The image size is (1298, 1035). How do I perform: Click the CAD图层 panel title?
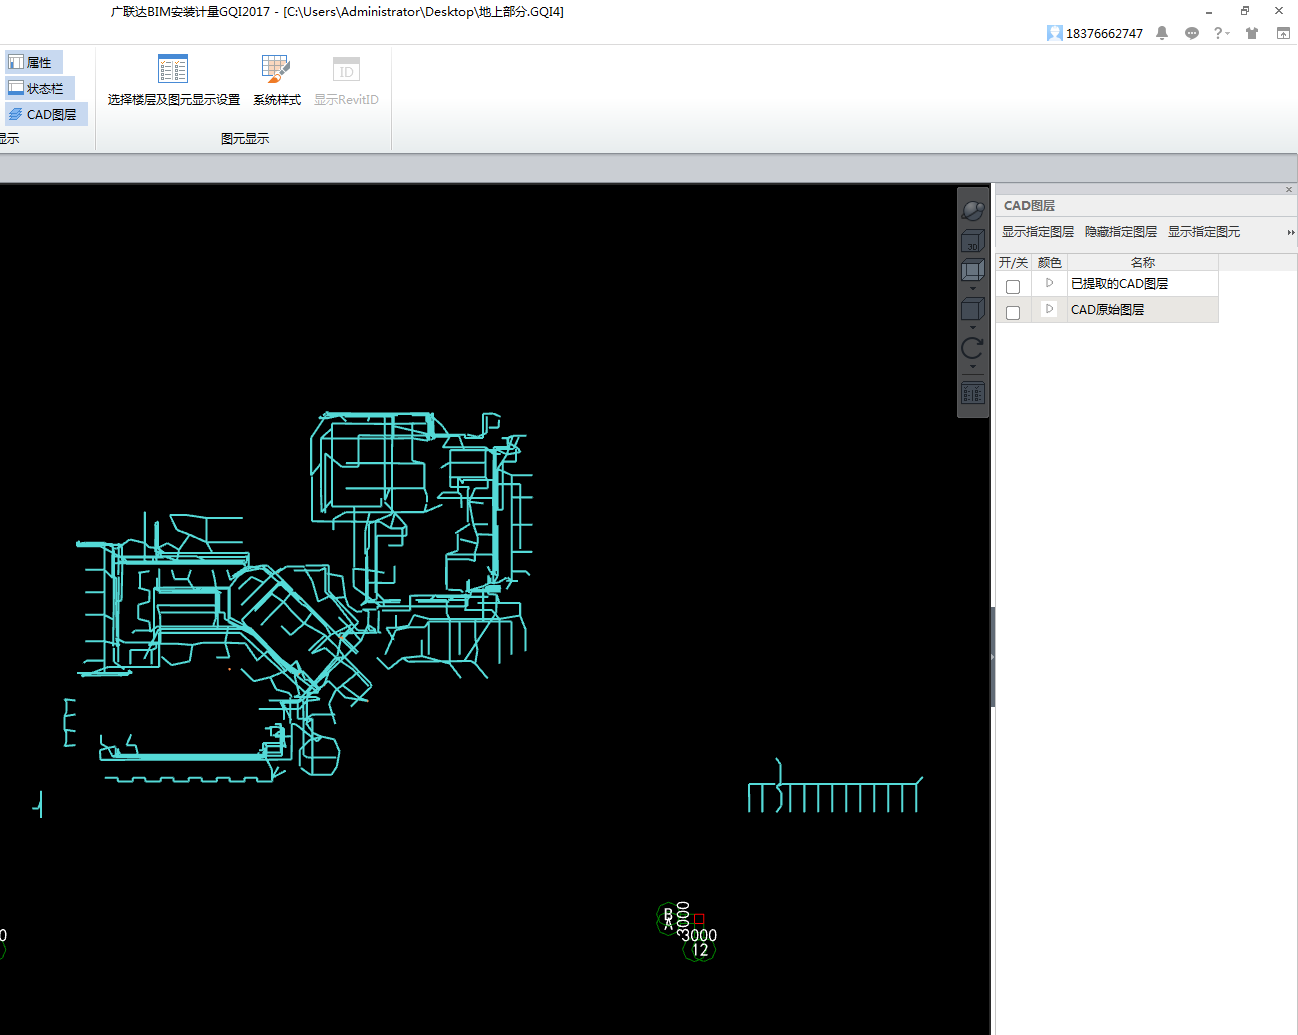click(x=1029, y=206)
